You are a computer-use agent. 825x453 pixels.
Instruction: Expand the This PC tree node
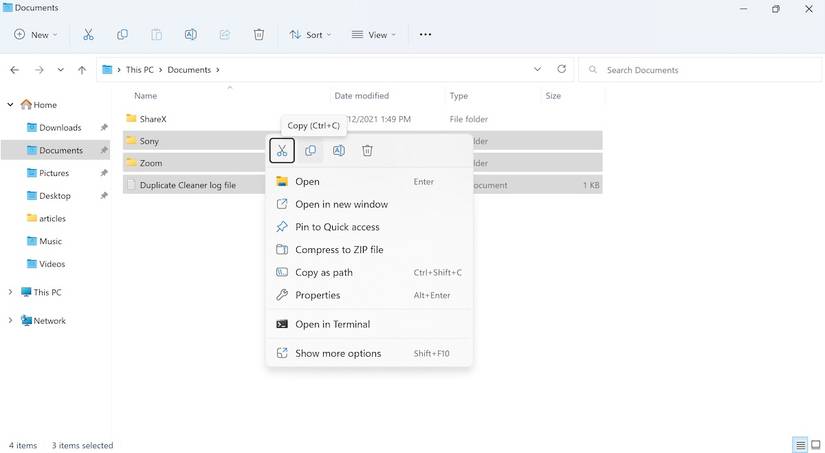(x=11, y=293)
